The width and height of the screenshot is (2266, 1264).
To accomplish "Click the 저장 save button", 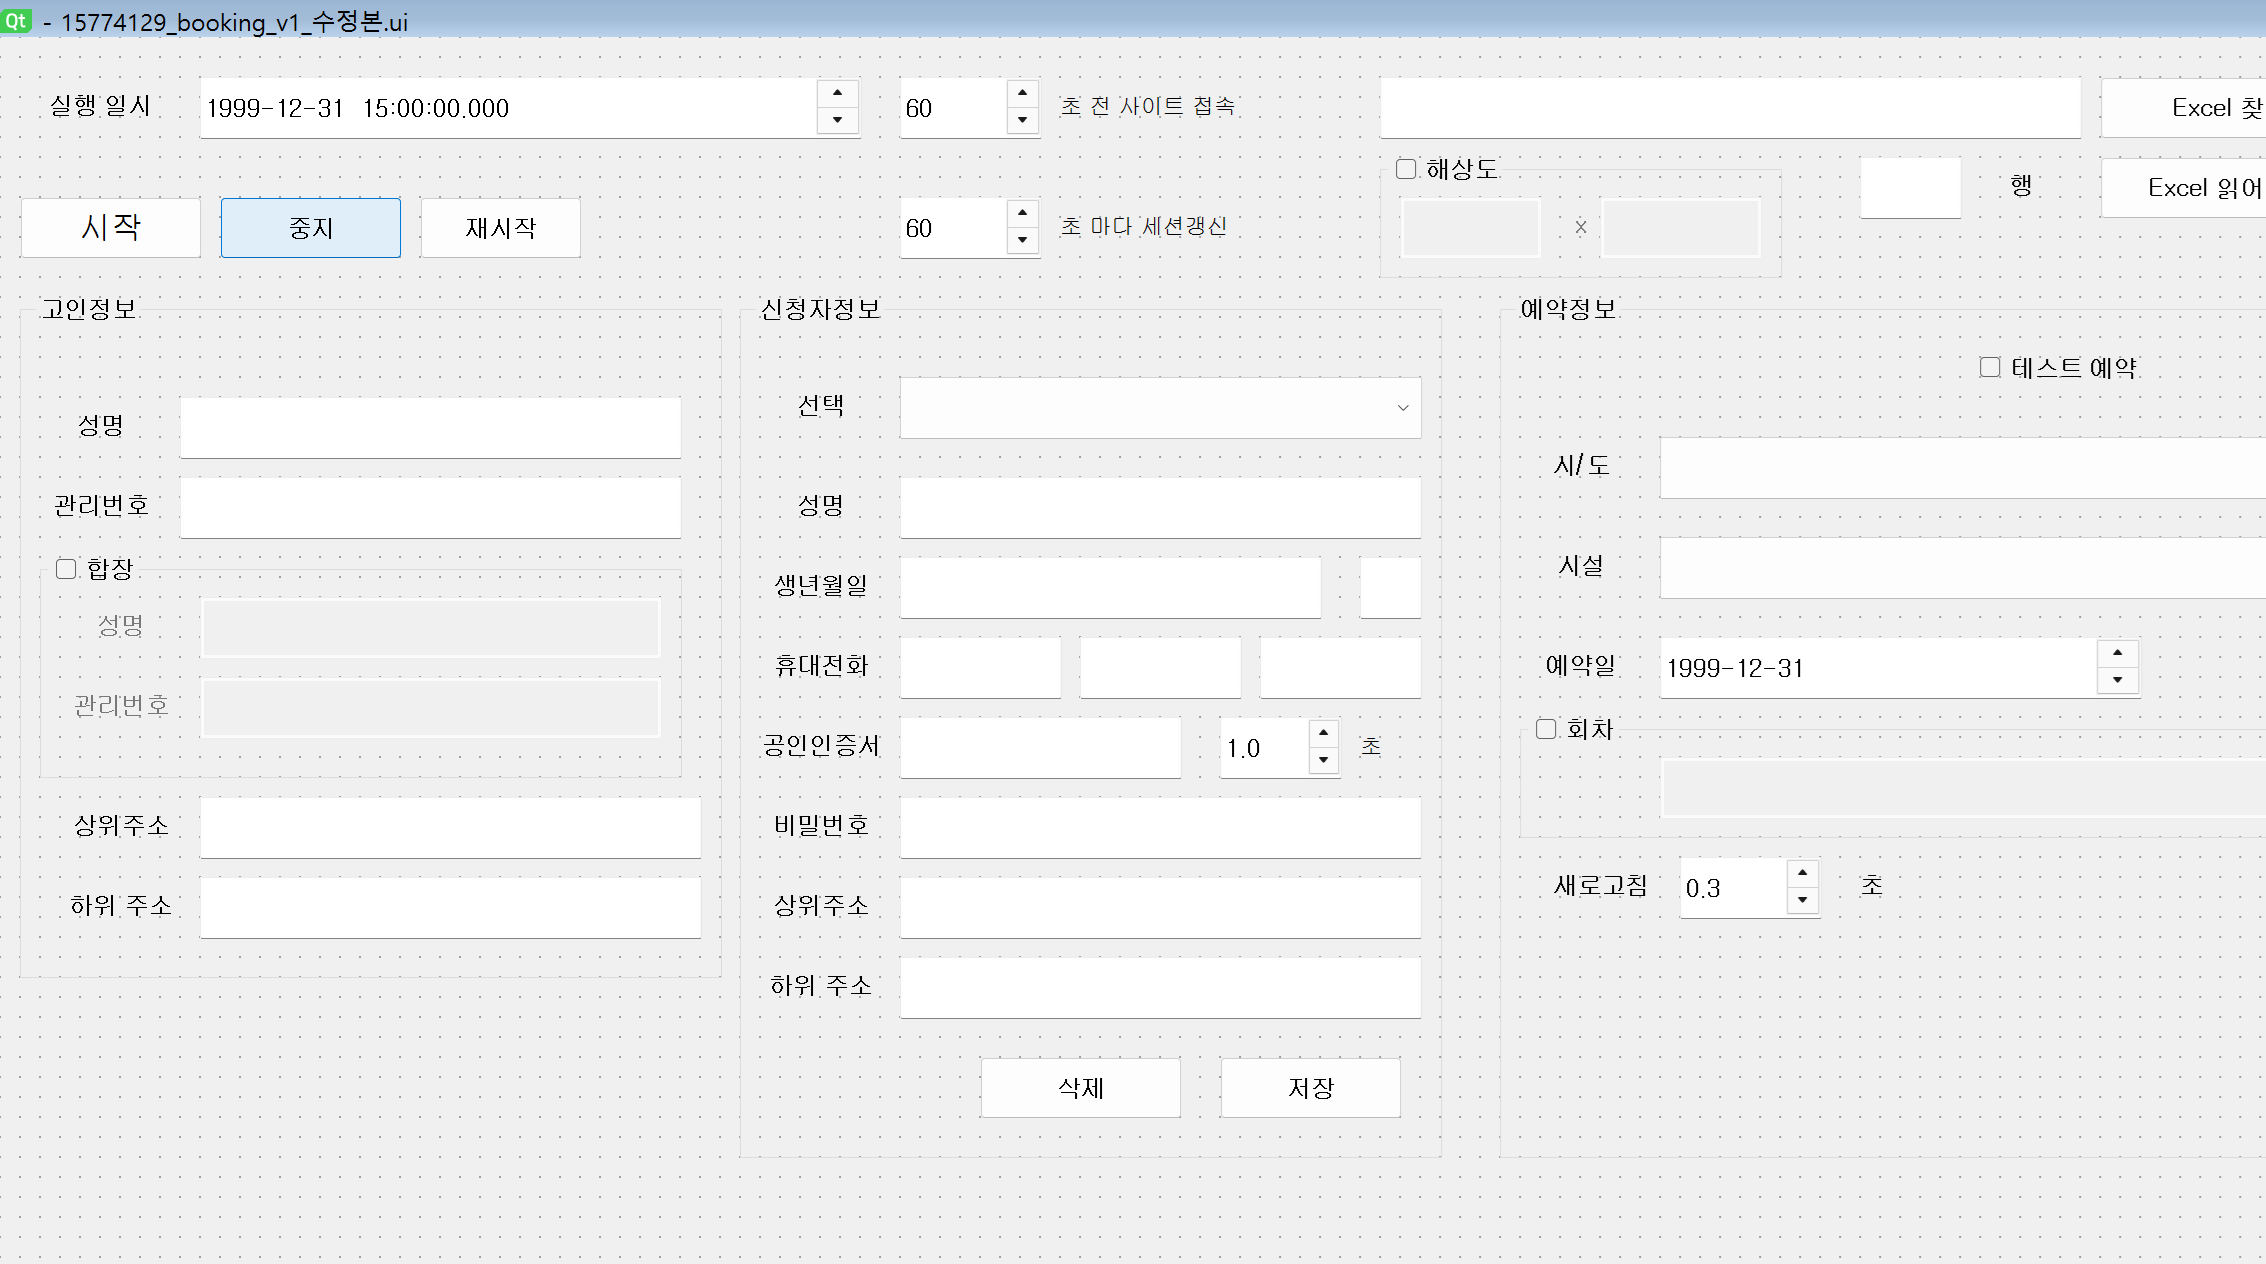I will point(1310,1088).
